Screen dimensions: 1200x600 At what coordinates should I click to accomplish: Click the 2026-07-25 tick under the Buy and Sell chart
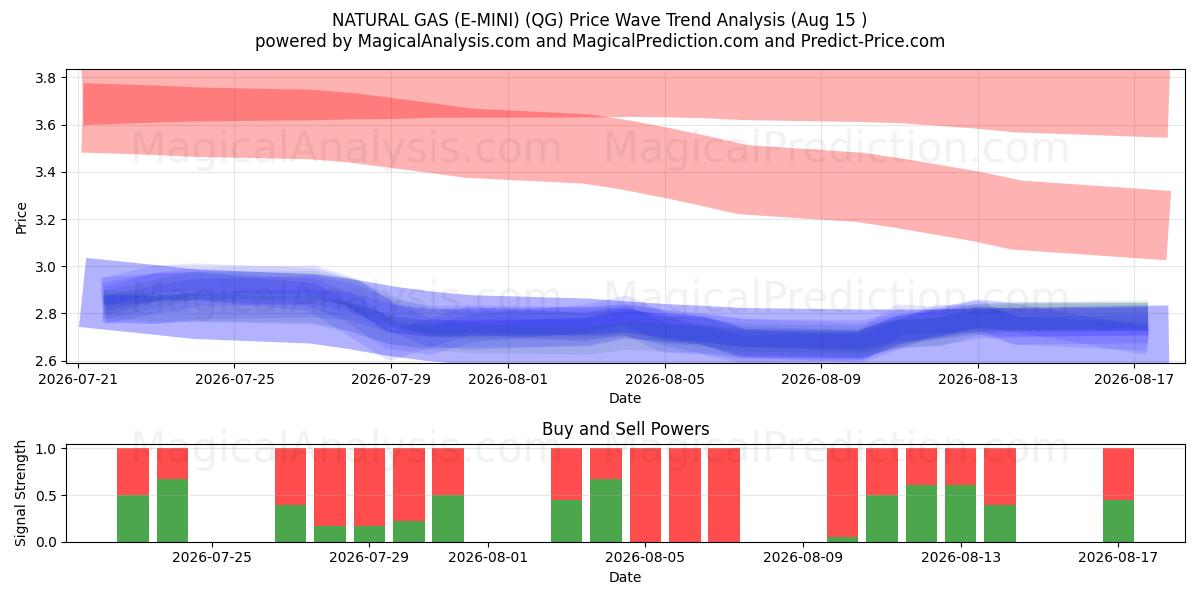point(212,558)
